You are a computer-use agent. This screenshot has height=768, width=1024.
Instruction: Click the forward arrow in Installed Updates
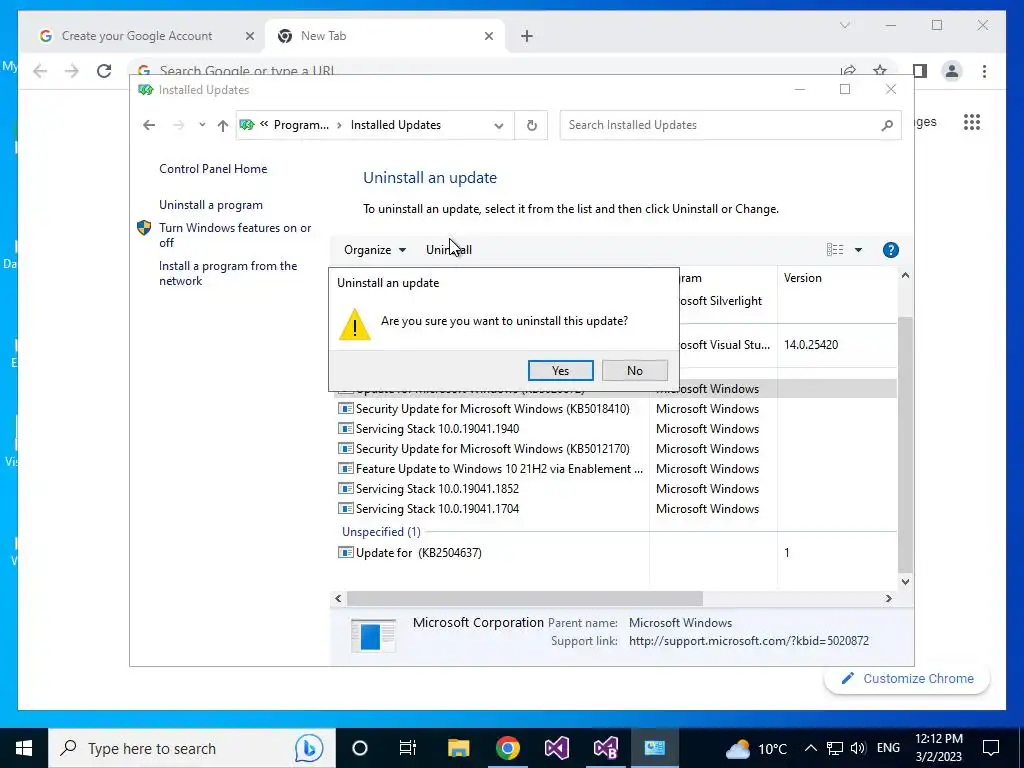point(178,125)
